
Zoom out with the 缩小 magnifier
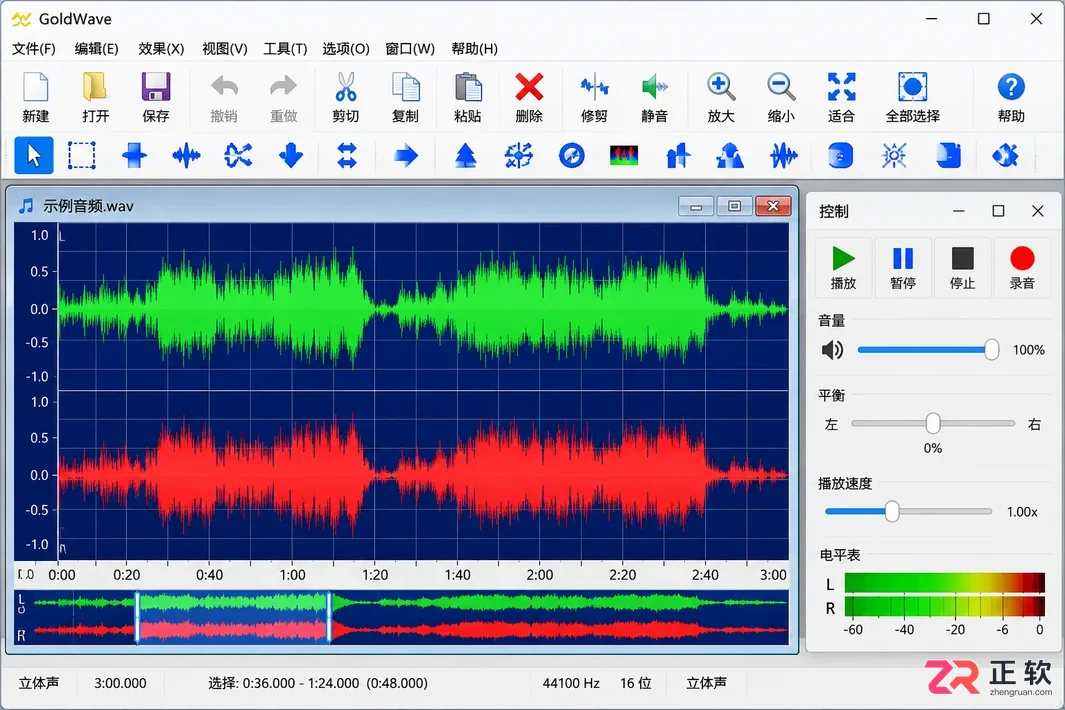coord(781,87)
